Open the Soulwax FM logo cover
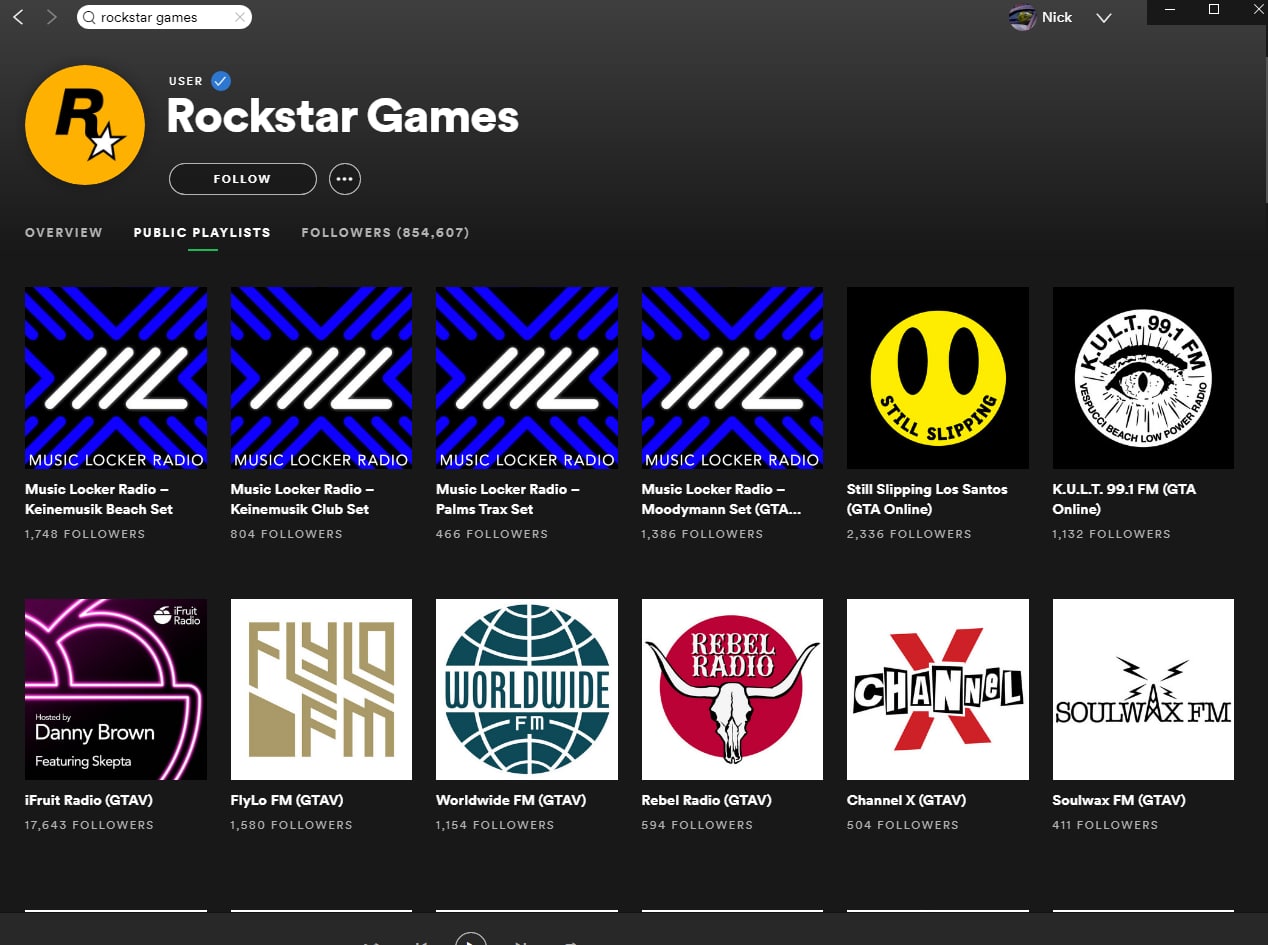 [1143, 689]
